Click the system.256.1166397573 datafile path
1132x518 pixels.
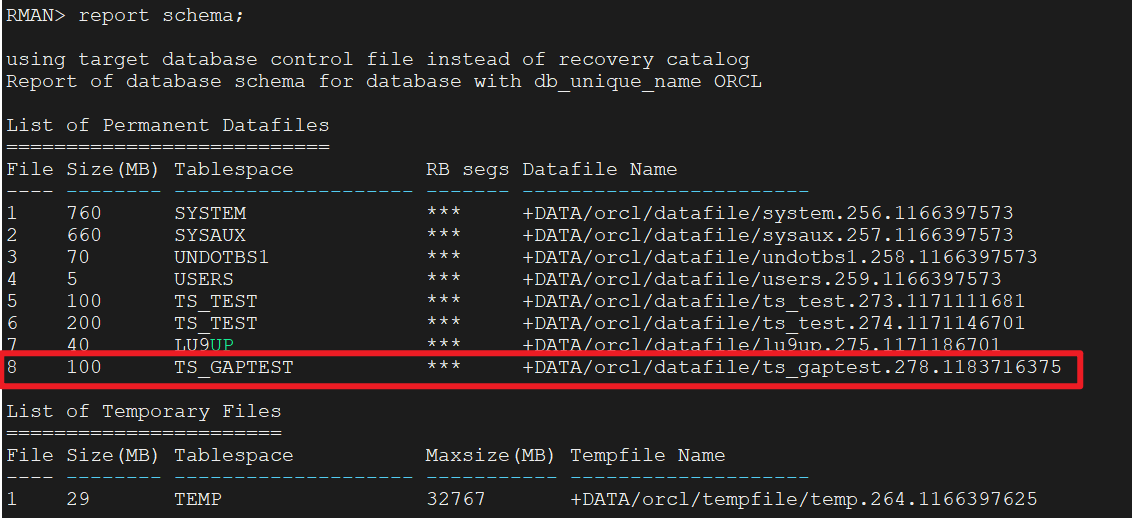[x=768, y=214]
